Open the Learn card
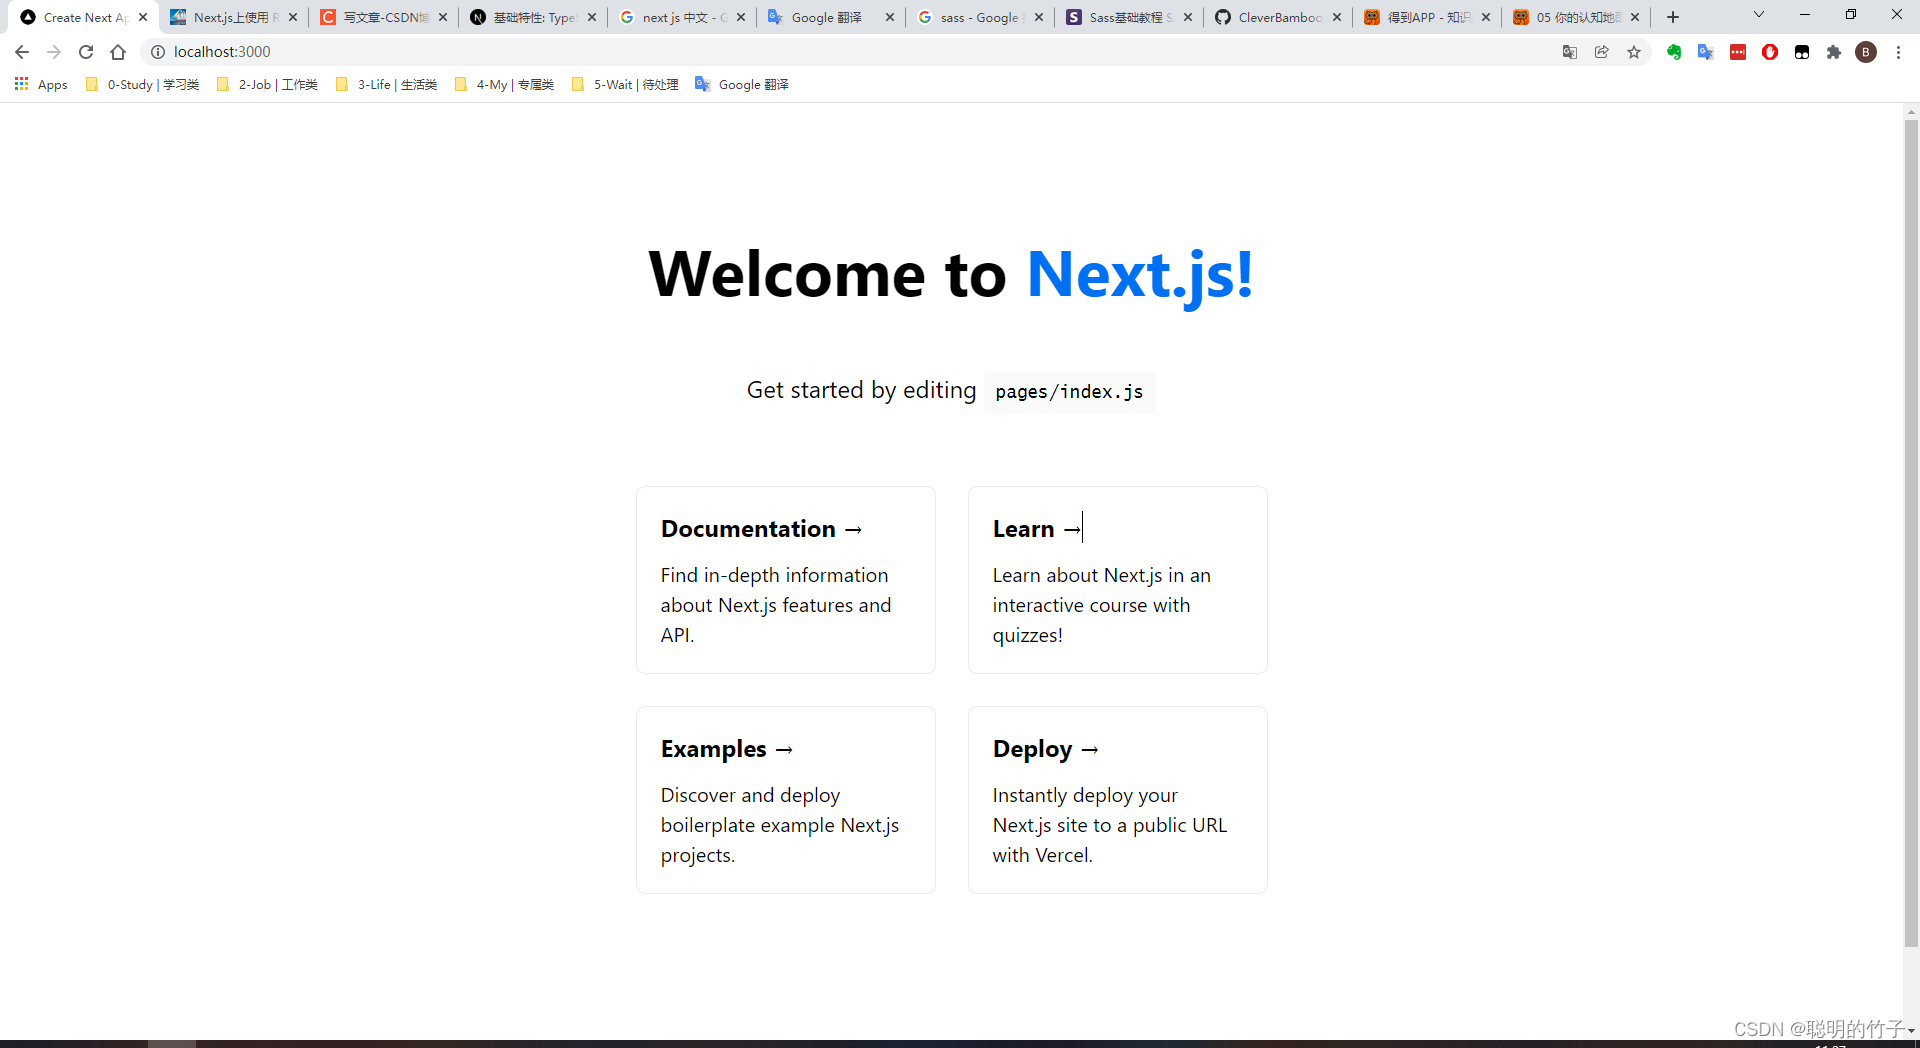This screenshot has width=1920, height=1048. pyautogui.click(x=1118, y=580)
